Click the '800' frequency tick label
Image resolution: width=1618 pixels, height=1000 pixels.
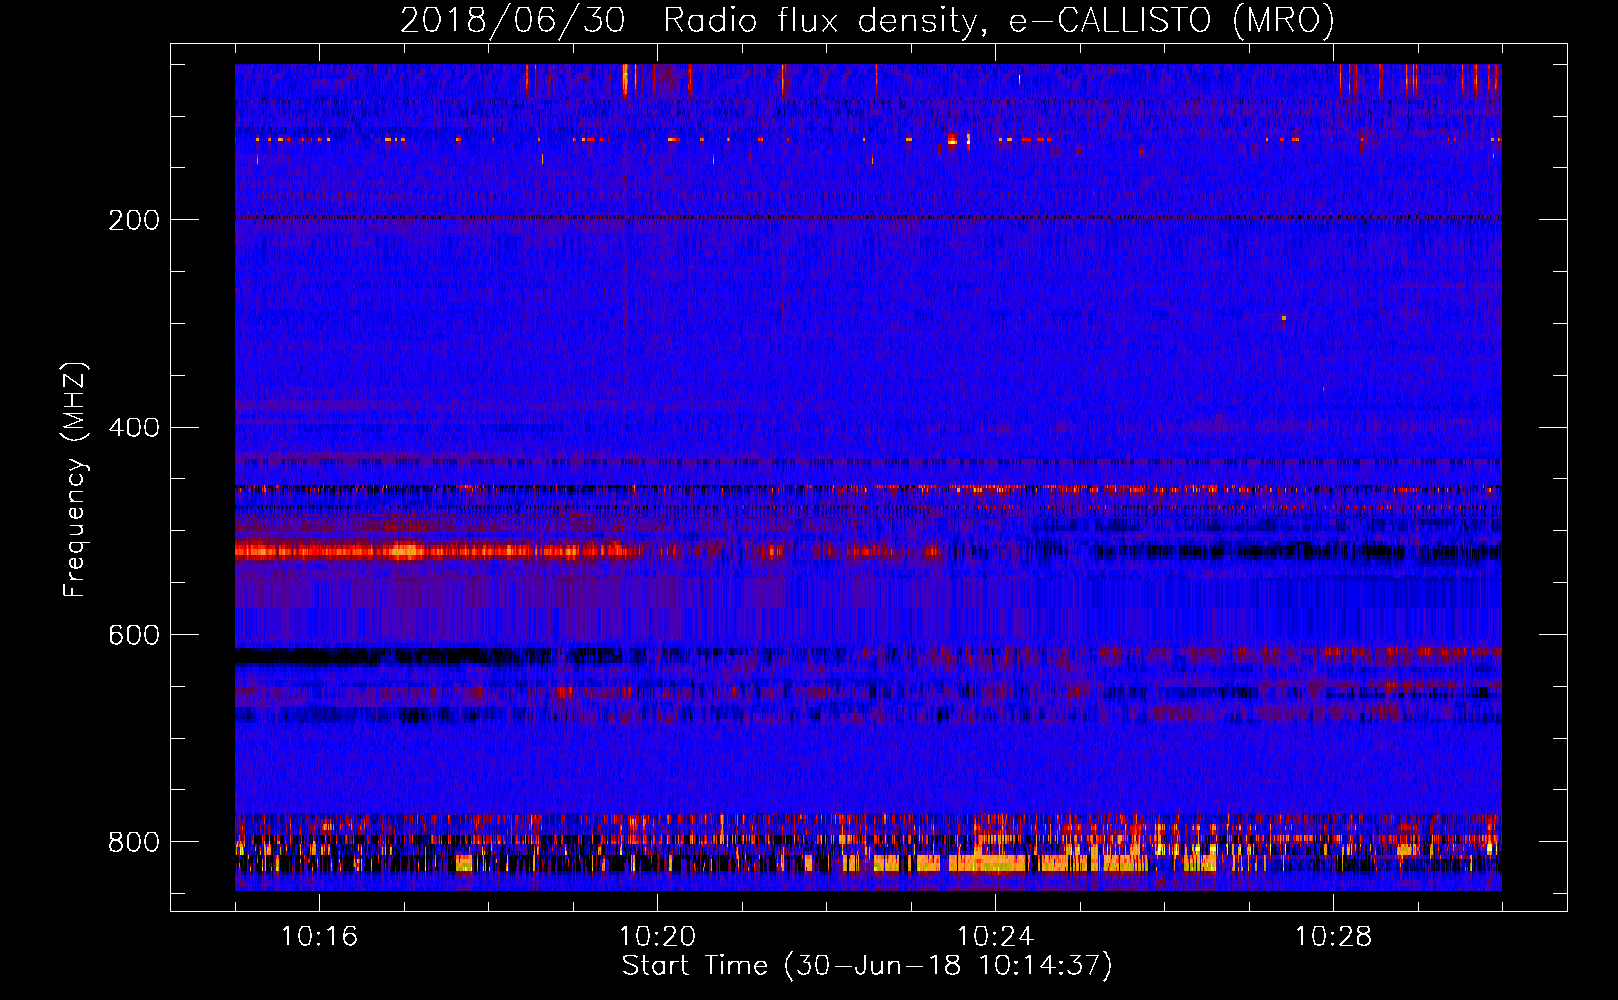134,843
